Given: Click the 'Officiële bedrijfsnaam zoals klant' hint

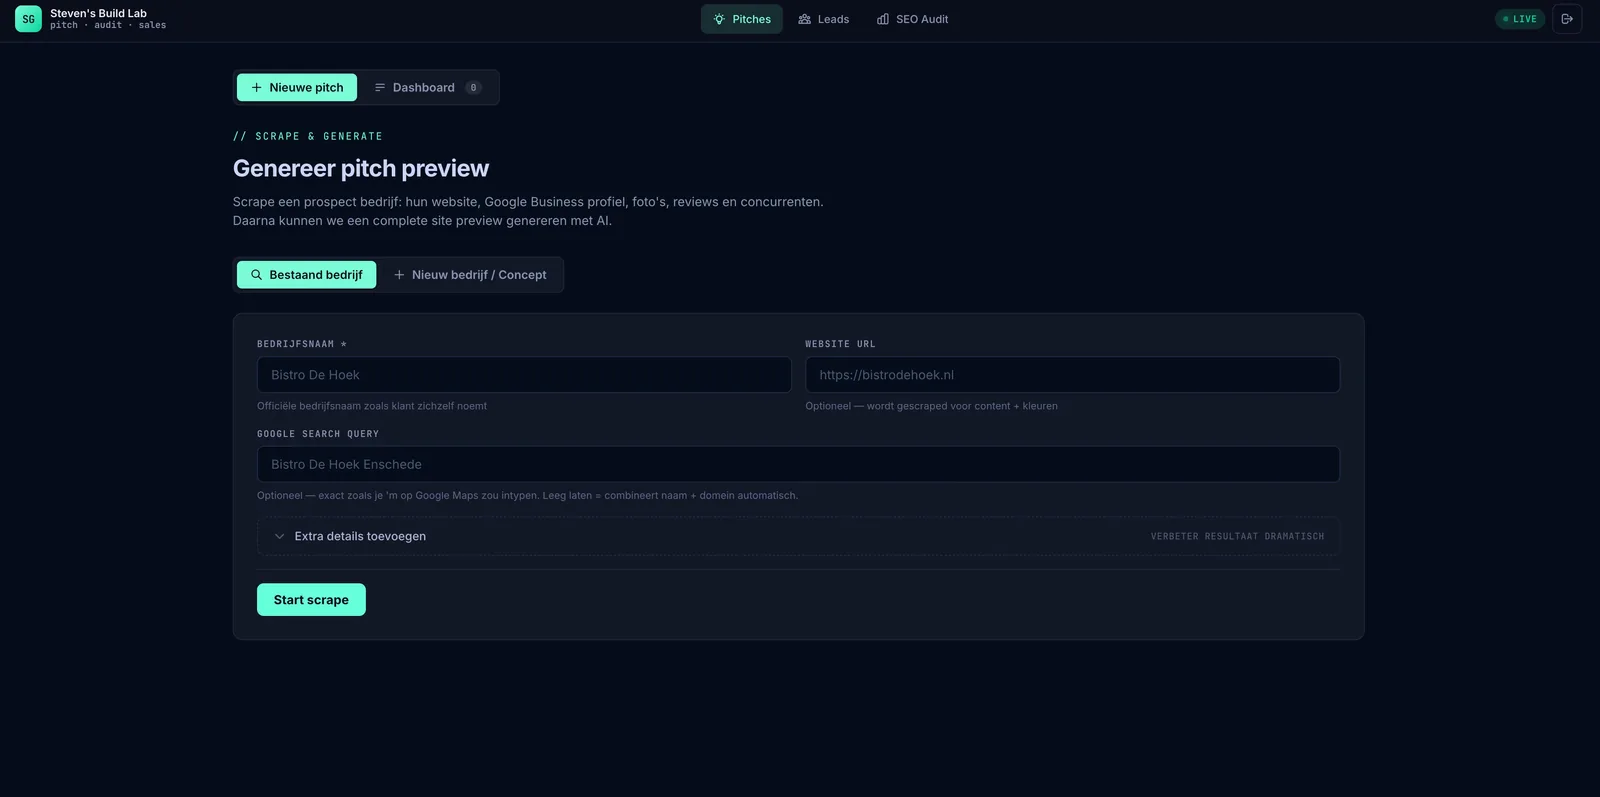Looking at the screenshot, I should pyautogui.click(x=372, y=406).
